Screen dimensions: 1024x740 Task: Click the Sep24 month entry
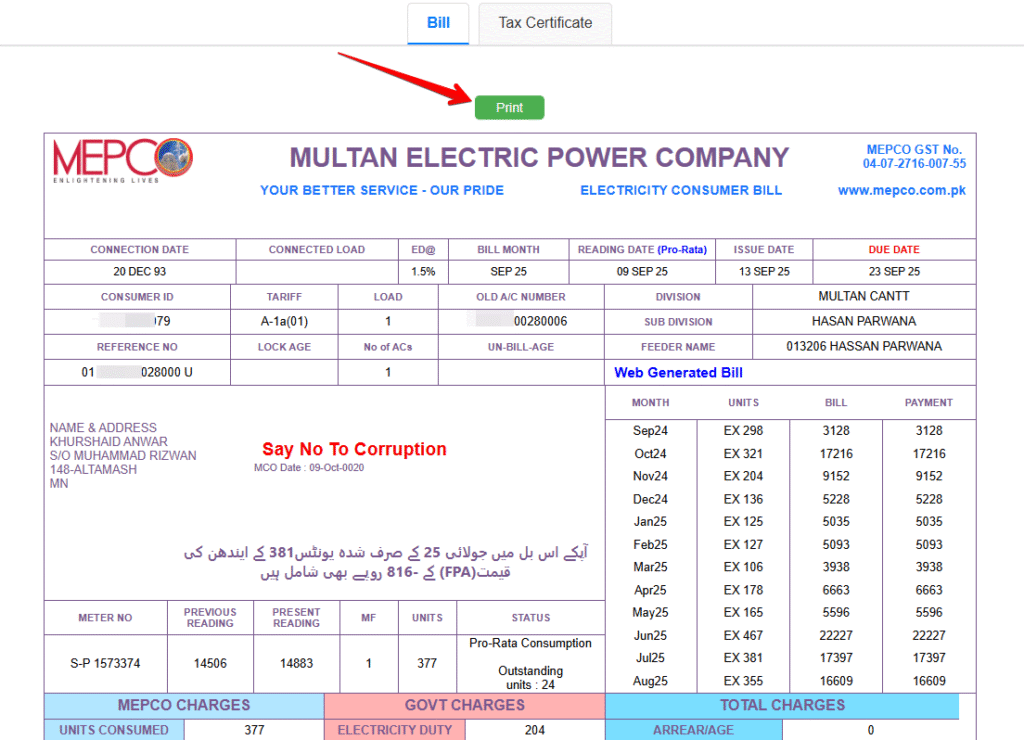point(651,430)
